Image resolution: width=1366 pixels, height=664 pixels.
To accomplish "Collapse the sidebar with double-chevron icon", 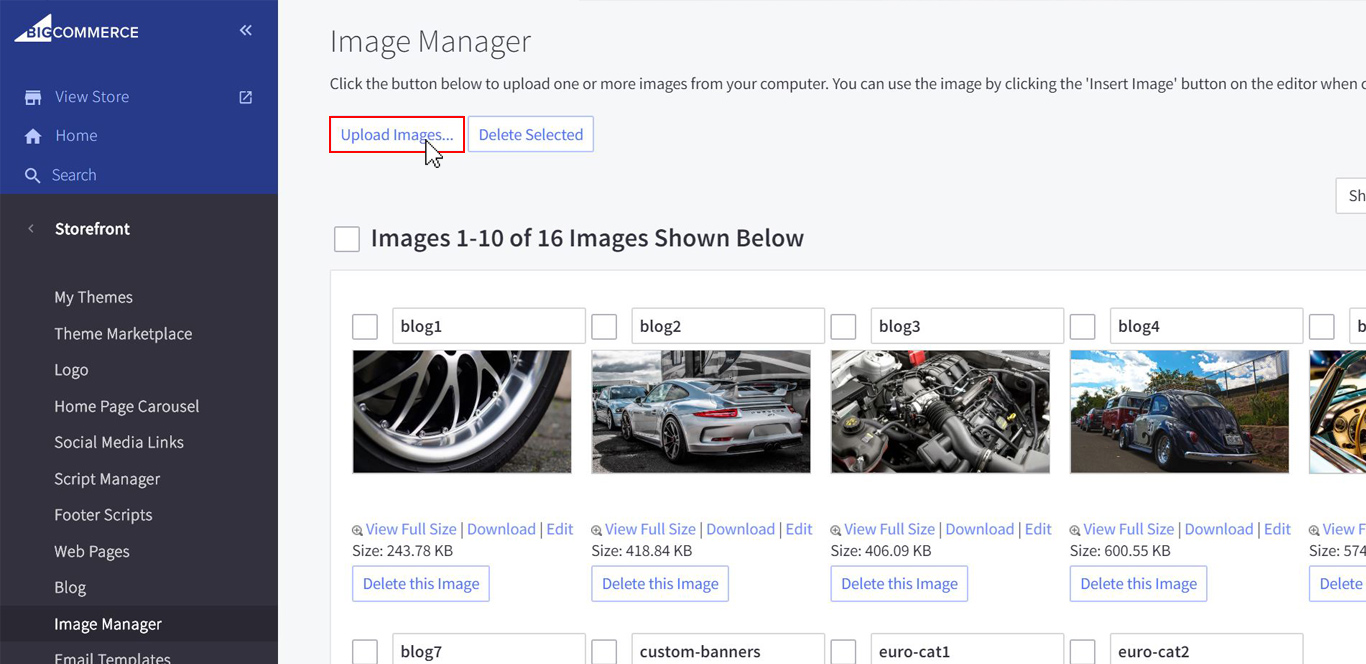I will [x=246, y=31].
